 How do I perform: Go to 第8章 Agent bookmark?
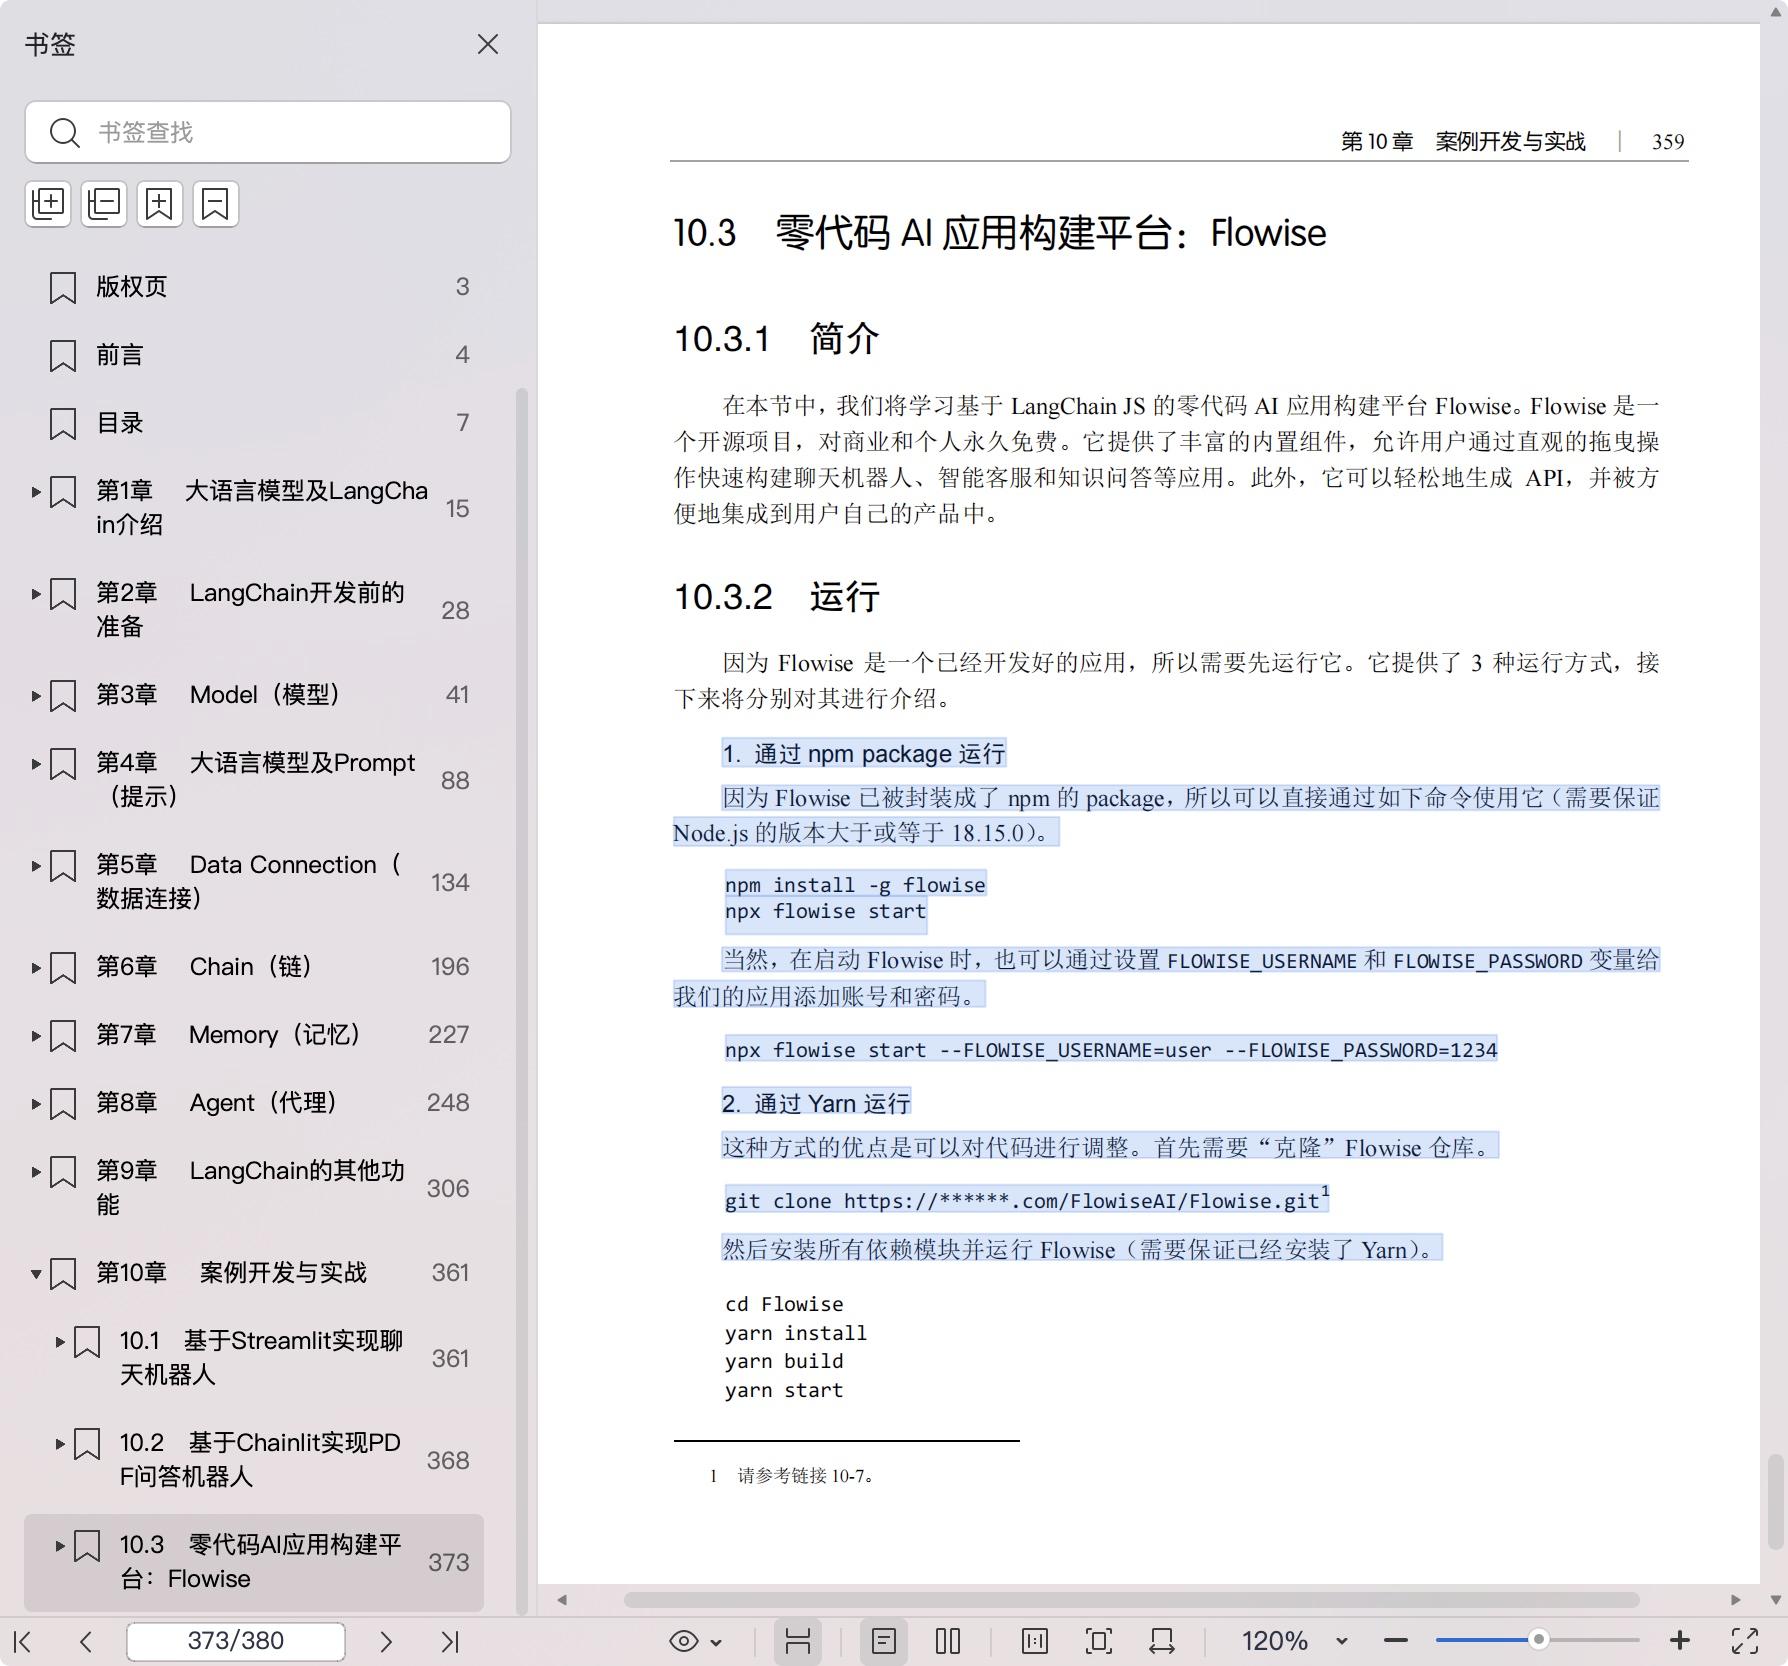(254, 1103)
